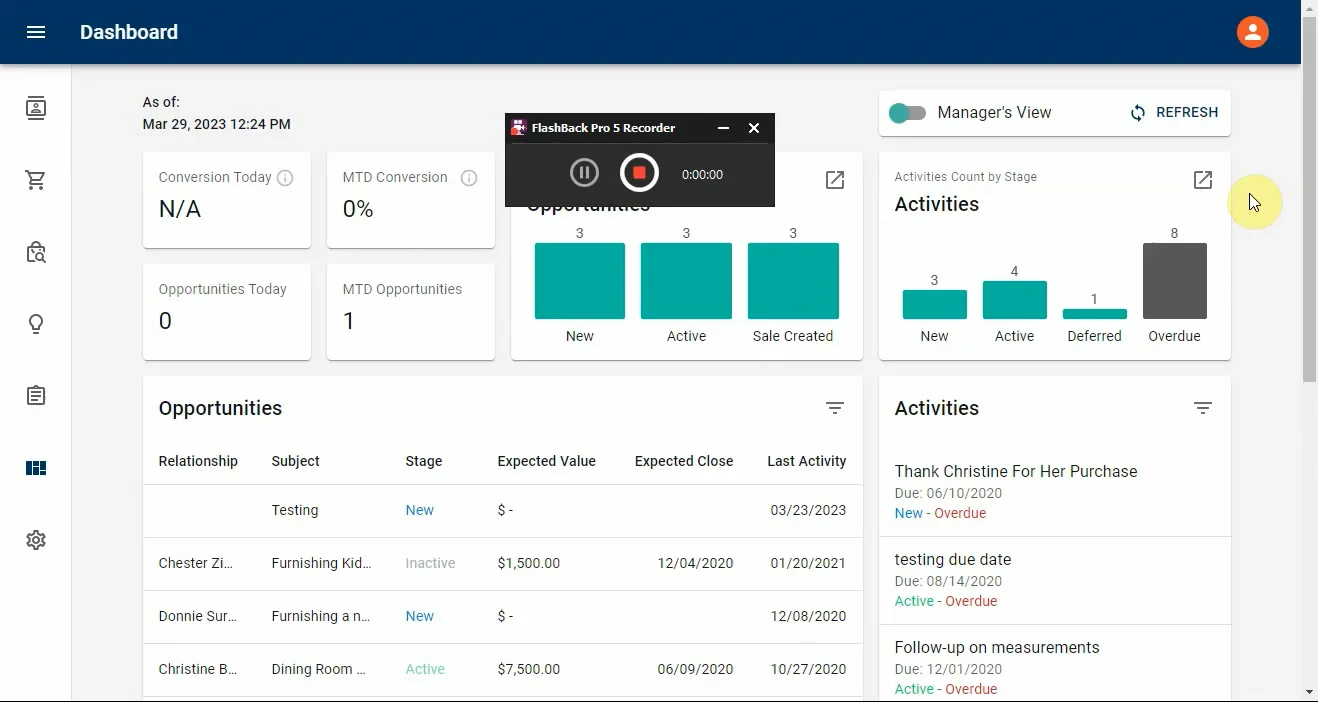Open the settings gear sidebar icon

[x=36, y=540]
